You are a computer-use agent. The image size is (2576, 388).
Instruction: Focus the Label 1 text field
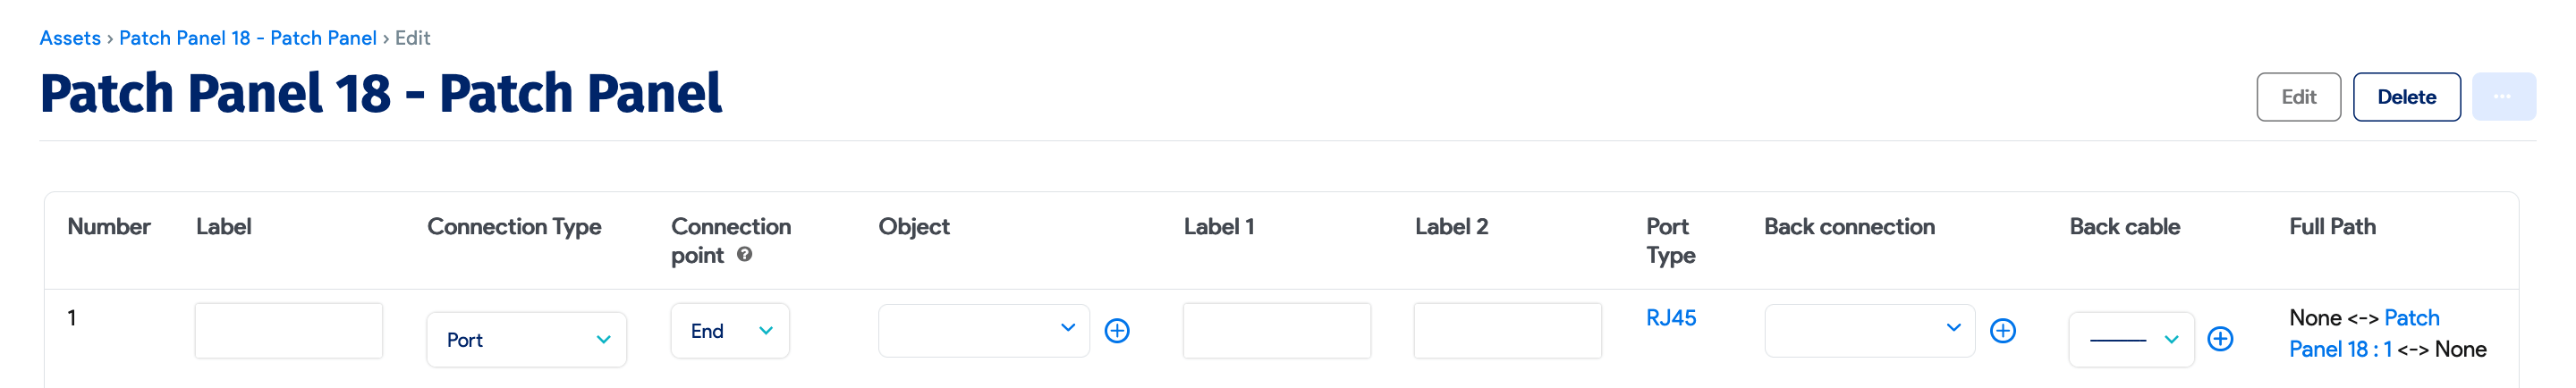(1276, 331)
